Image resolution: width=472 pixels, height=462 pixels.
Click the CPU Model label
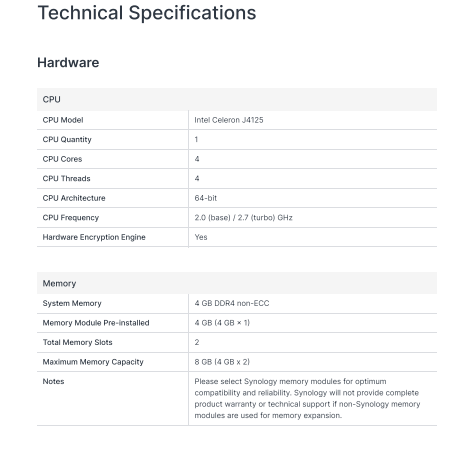click(63, 120)
